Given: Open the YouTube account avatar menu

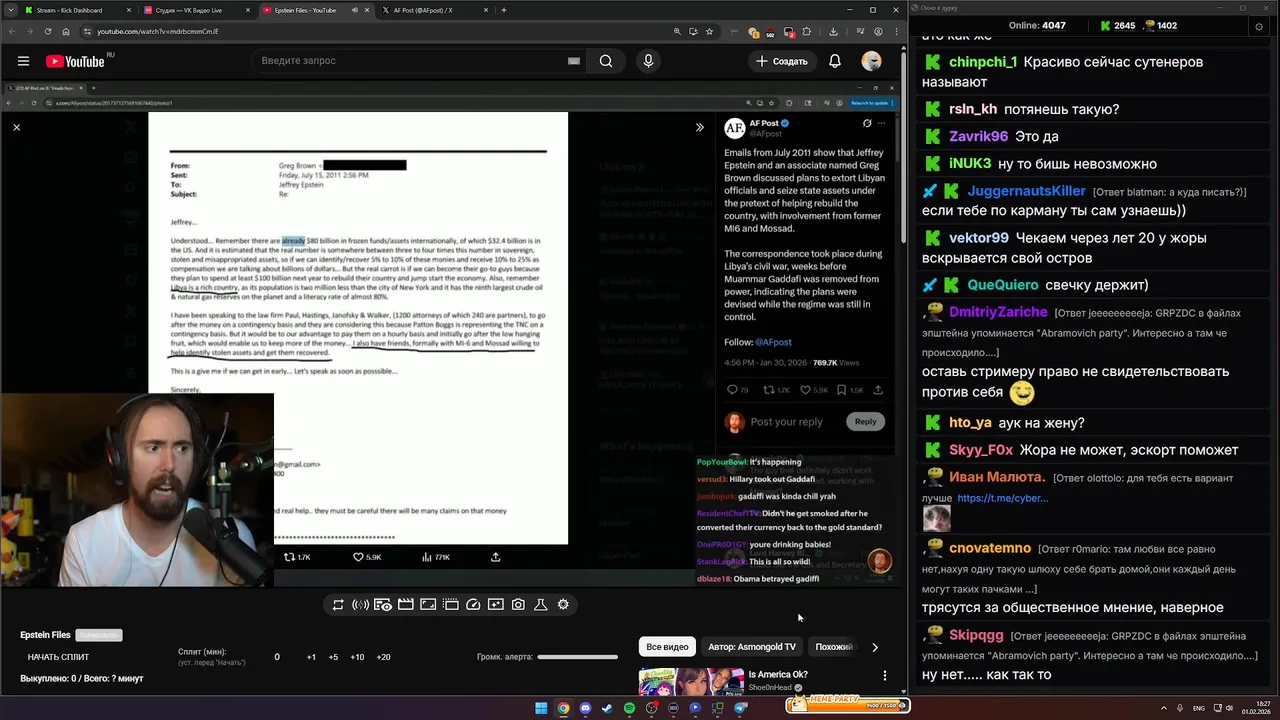Looking at the screenshot, I should tap(872, 61).
